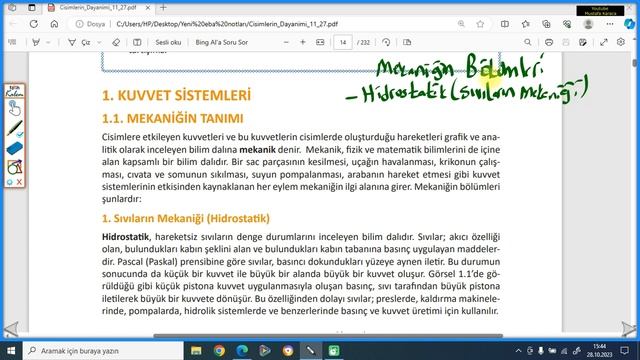
Task: Open the Windows Start menu
Action: pyautogui.click(x=11, y=351)
